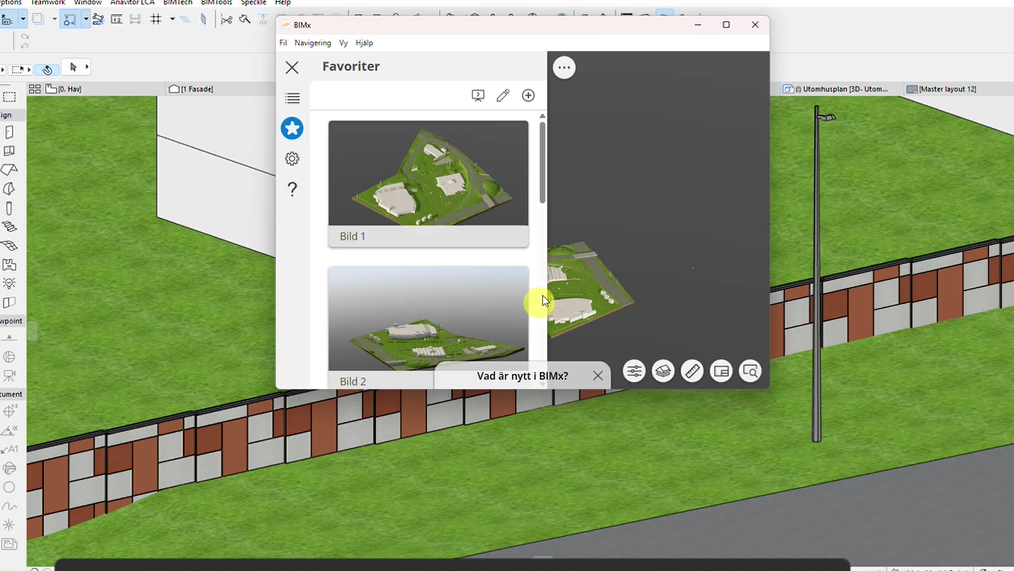Screen dimensions: 1014x571
Task: Select the Bild 1 favorite thumbnail
Action: [428, 174]
